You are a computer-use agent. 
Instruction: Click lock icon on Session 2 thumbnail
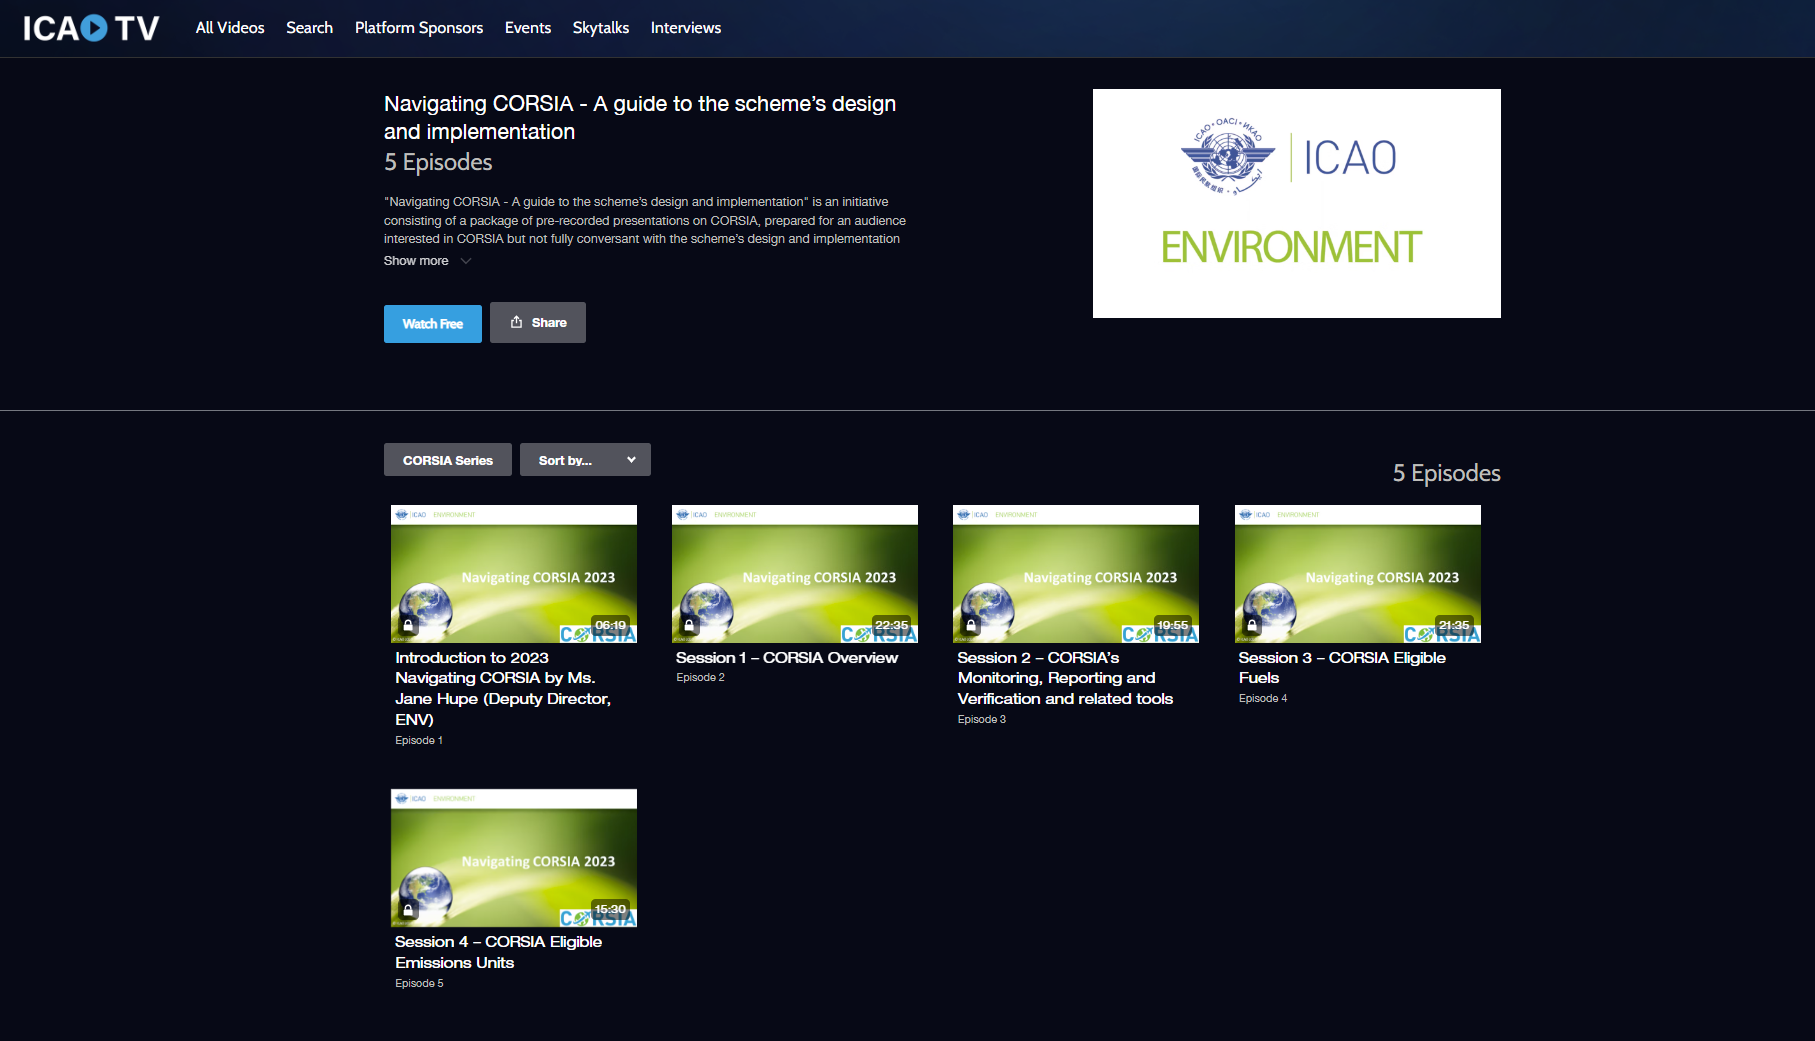(x=970, y=625)
